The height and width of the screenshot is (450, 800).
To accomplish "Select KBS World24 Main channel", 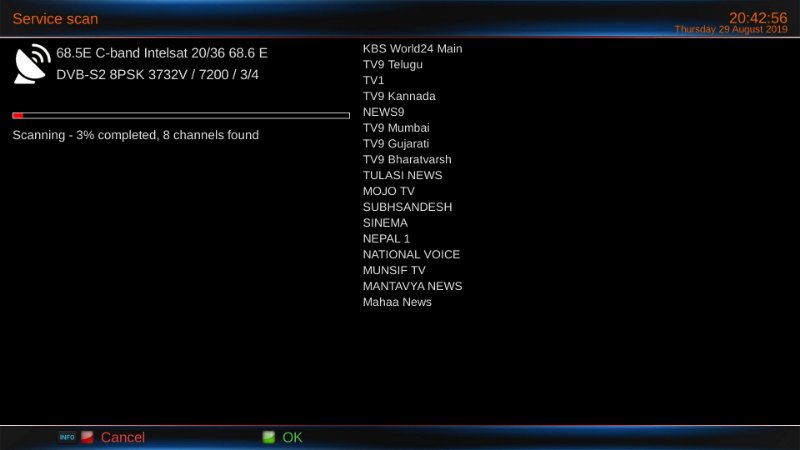I will click(x=412, y=48).
